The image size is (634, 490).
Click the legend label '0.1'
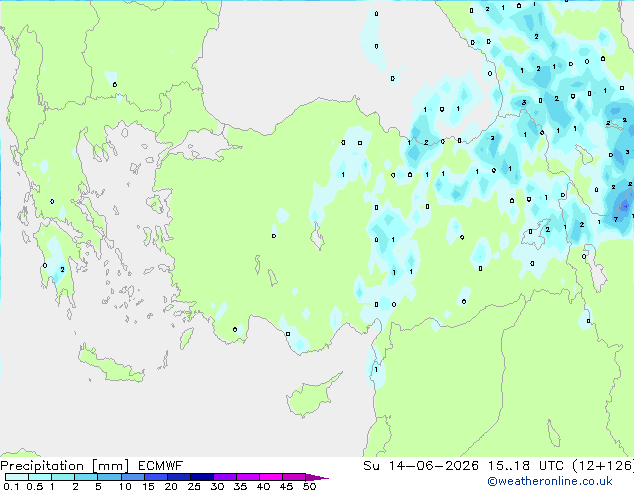tap(11, 486)
